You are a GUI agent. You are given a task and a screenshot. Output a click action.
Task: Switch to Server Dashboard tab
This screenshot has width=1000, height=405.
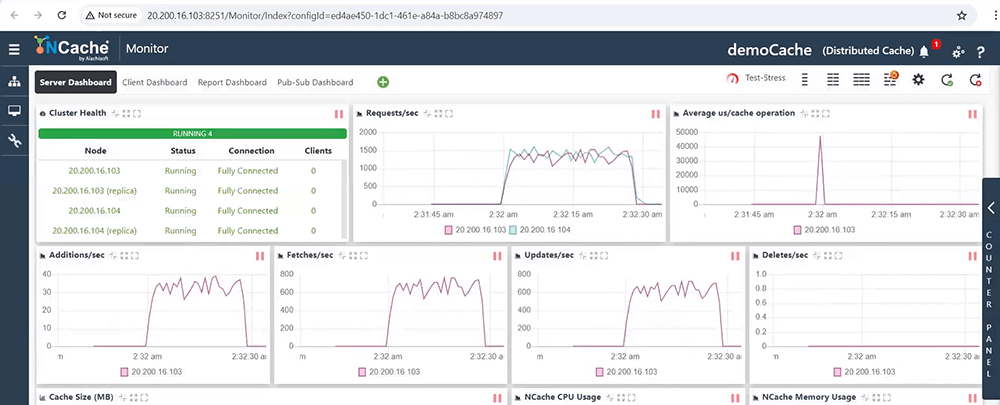coord(76,82)
